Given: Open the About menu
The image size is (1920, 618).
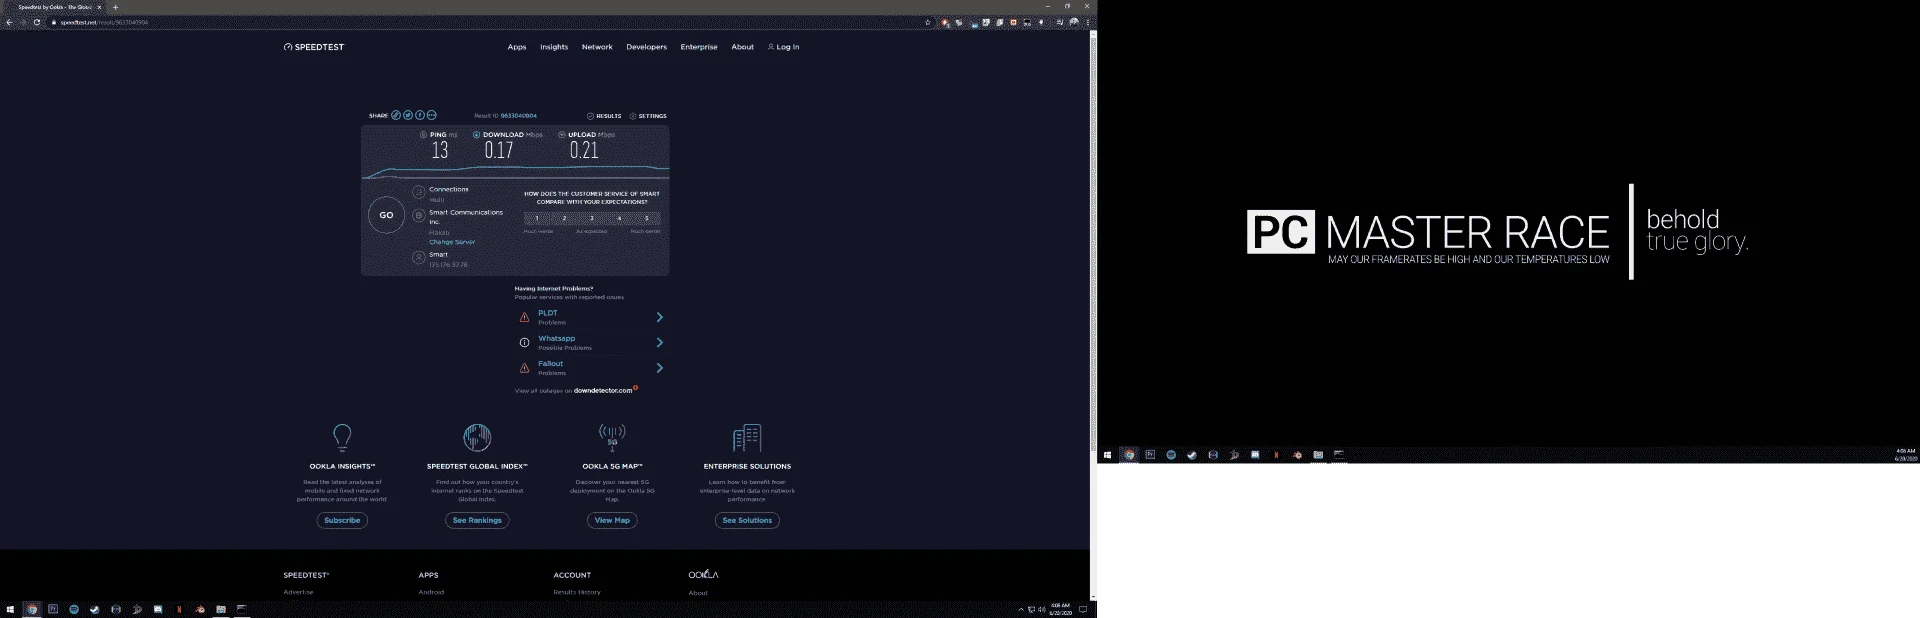Looking at the screenshot, I should (742, 47).
